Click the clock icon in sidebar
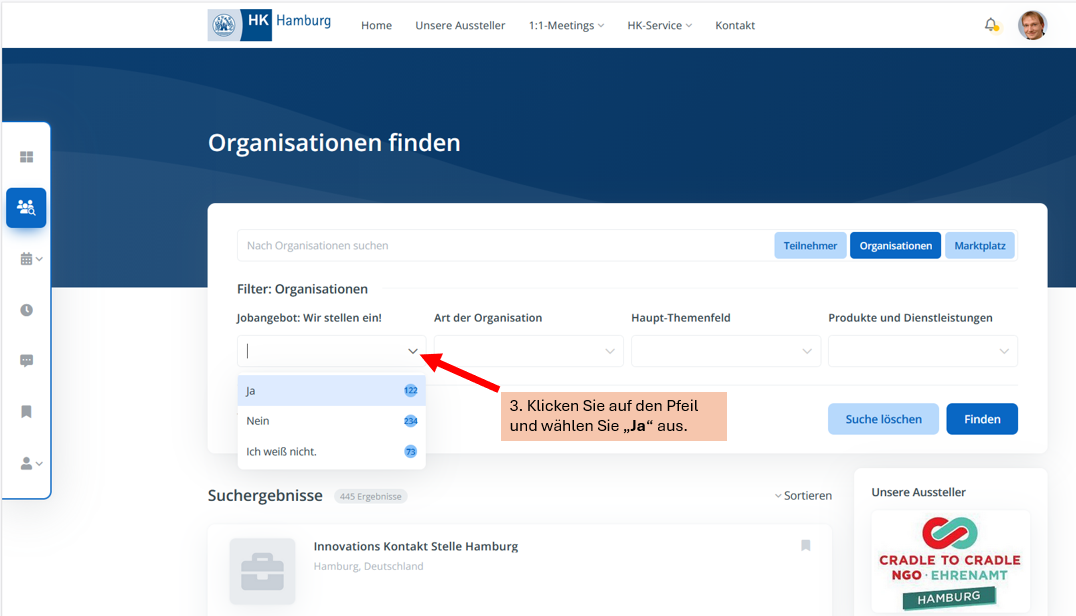This screenshot has width=1076, height=616. point(27,310)
